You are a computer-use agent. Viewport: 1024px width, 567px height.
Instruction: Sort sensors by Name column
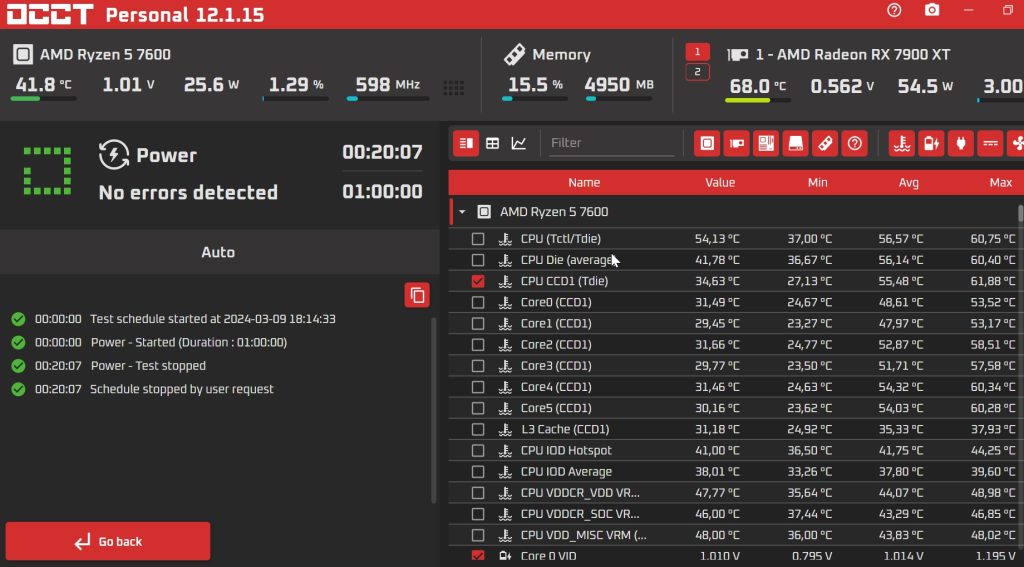[584, 183]
